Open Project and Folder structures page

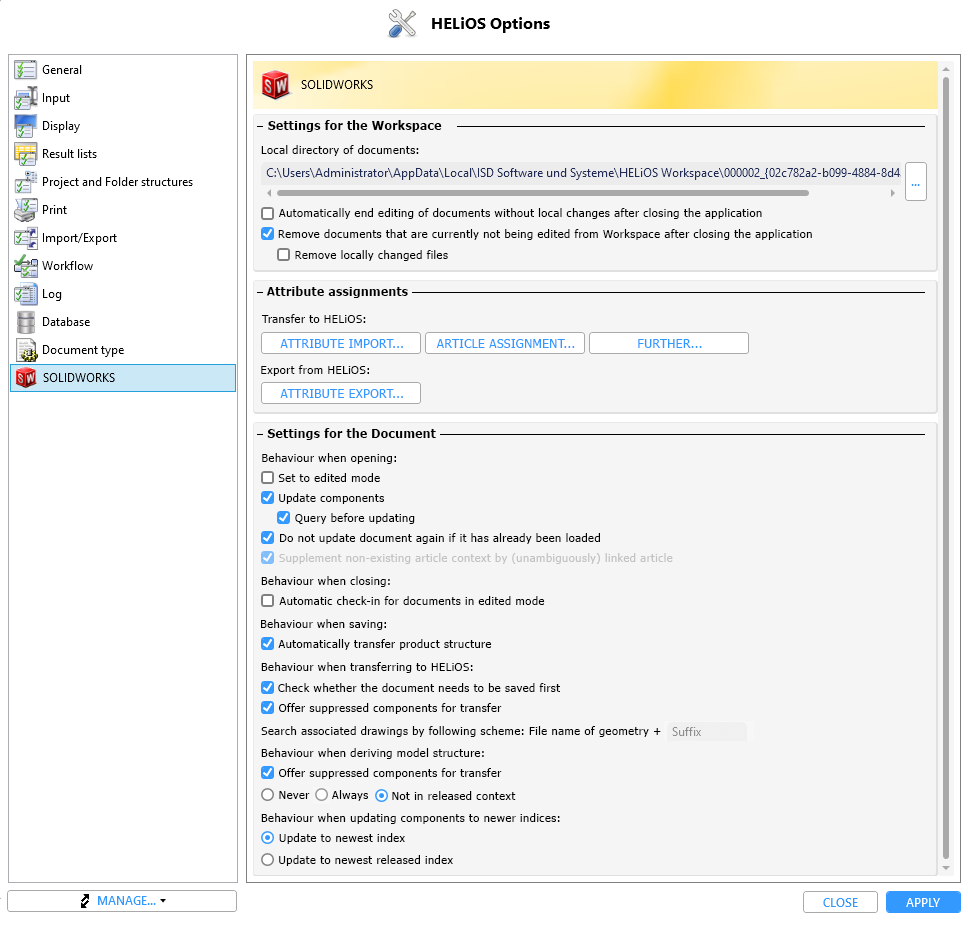123,182
